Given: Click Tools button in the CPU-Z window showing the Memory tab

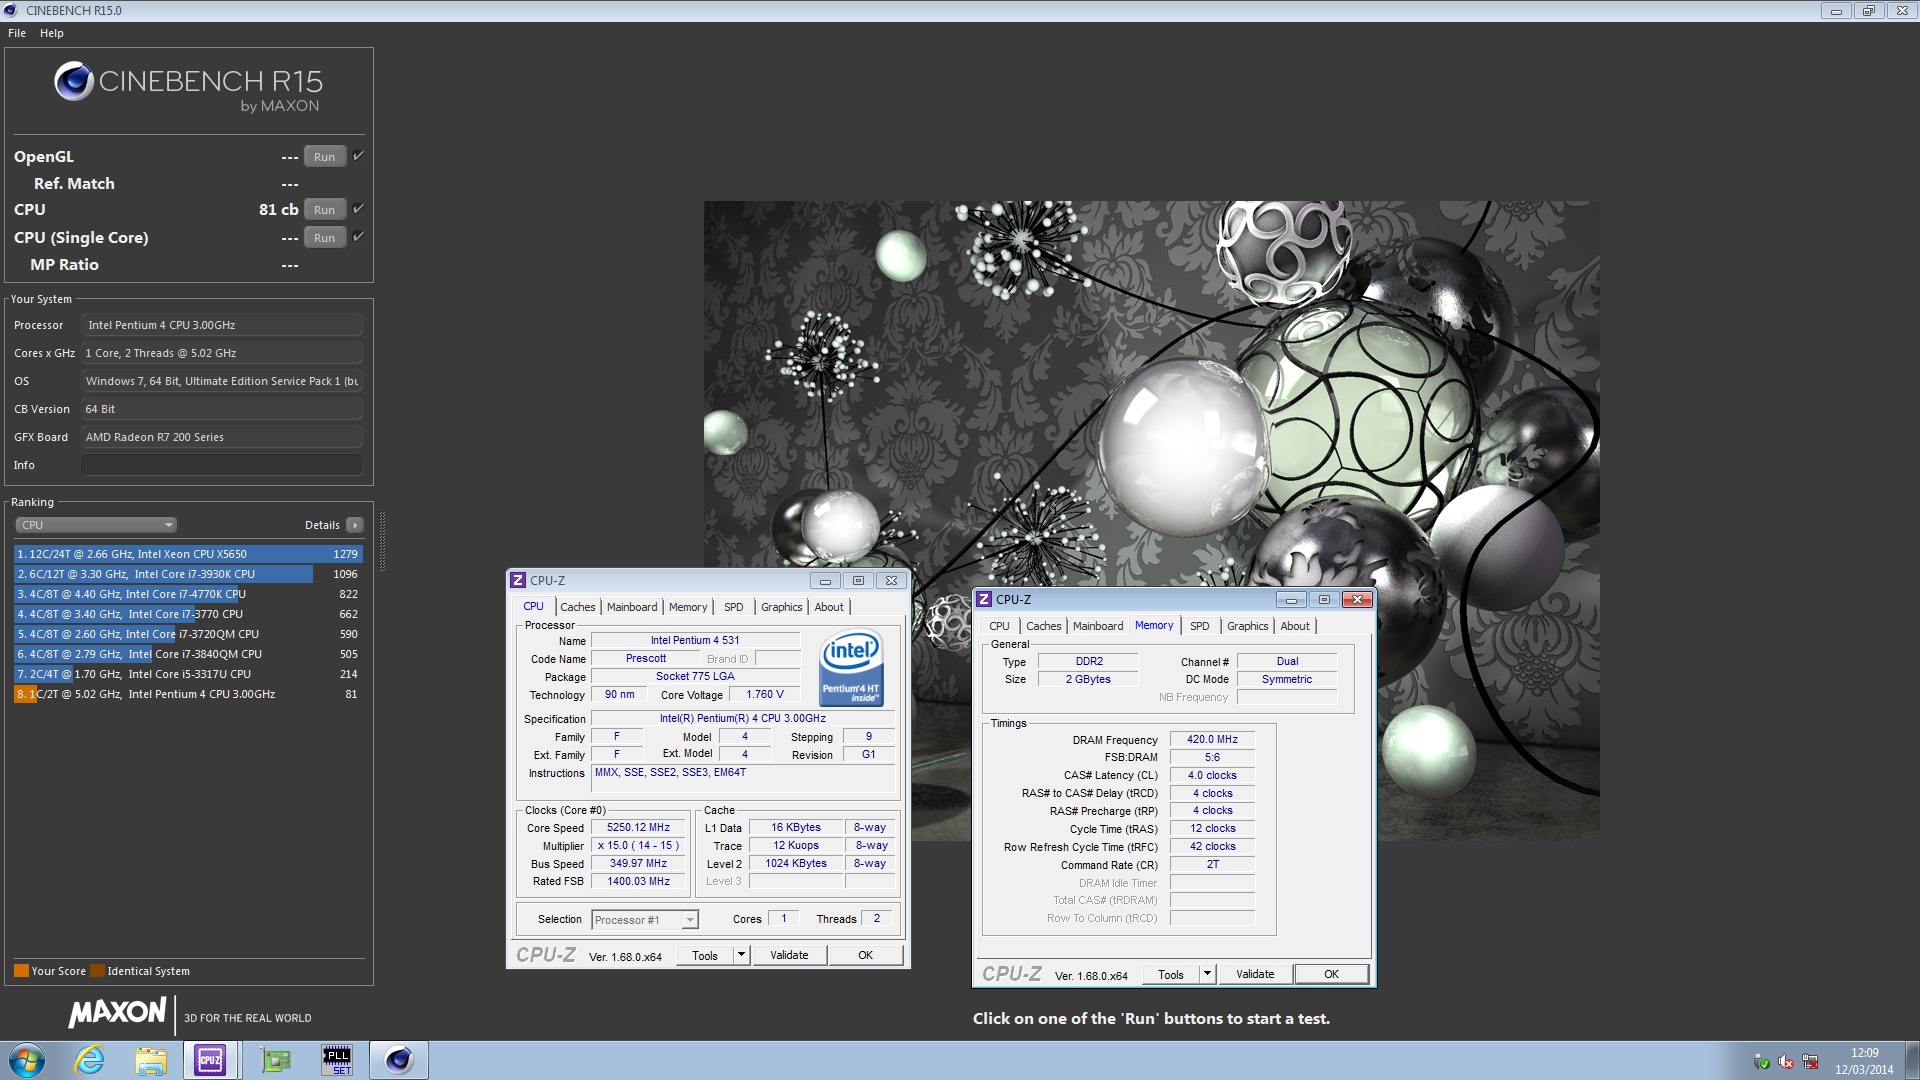Looking at the screenshot, I should coord(1171,974).
